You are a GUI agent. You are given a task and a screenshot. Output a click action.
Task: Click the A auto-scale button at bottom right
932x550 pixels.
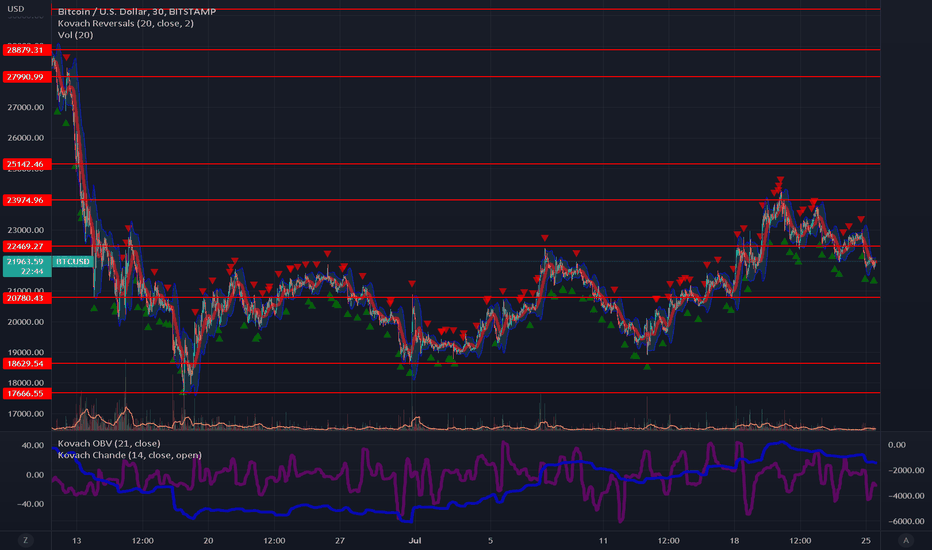pyautogui.click(x=906, y=540)
